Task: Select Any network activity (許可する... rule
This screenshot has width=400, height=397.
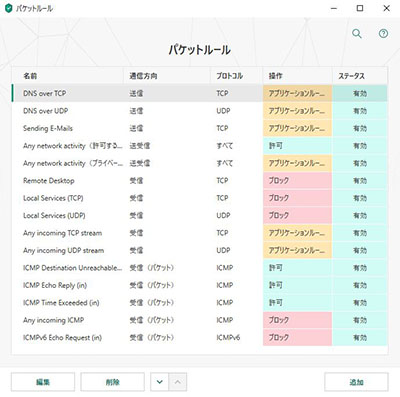Action: coord(200,146)
